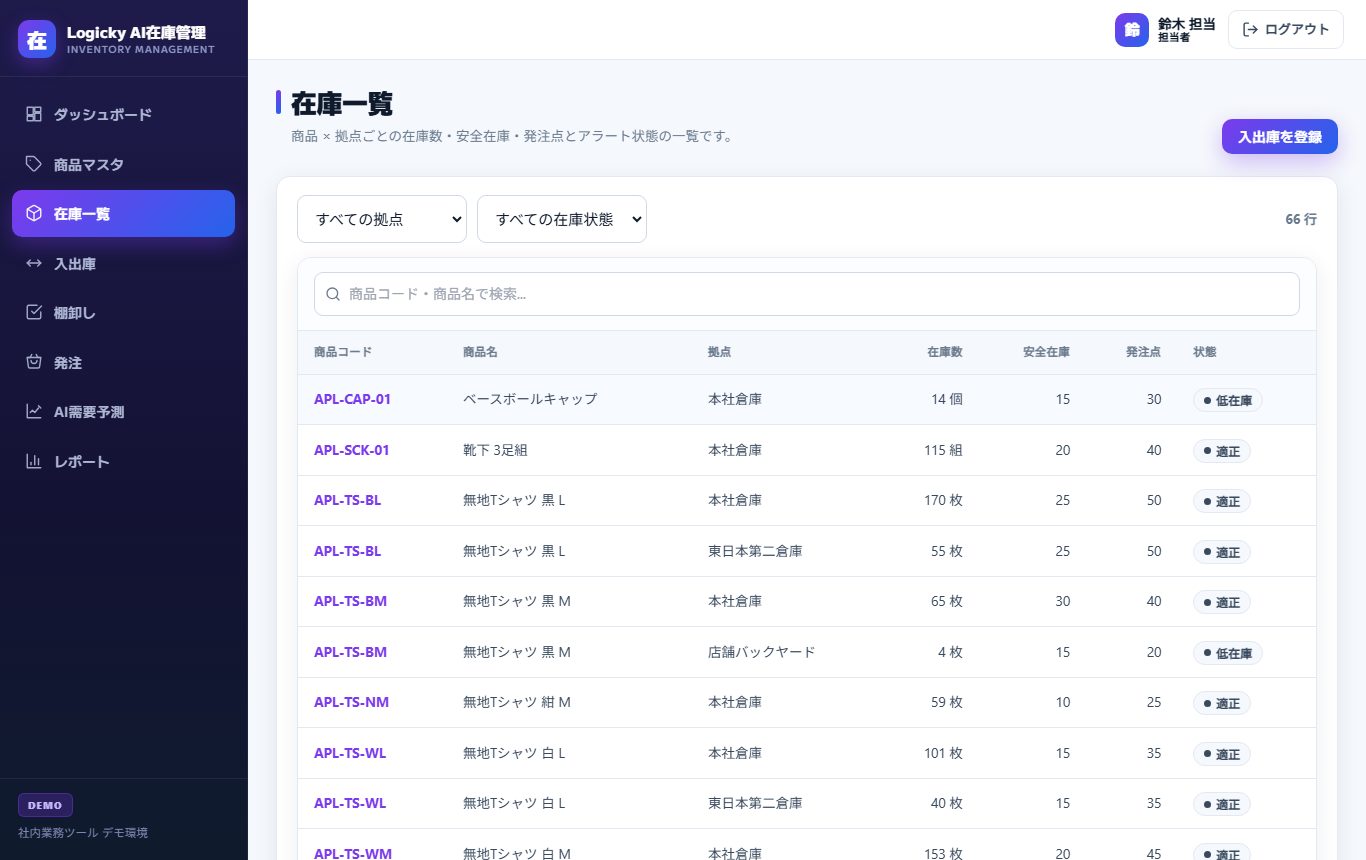
Task: Open product link APL-TS-NM
Action: tap(351, 702)
